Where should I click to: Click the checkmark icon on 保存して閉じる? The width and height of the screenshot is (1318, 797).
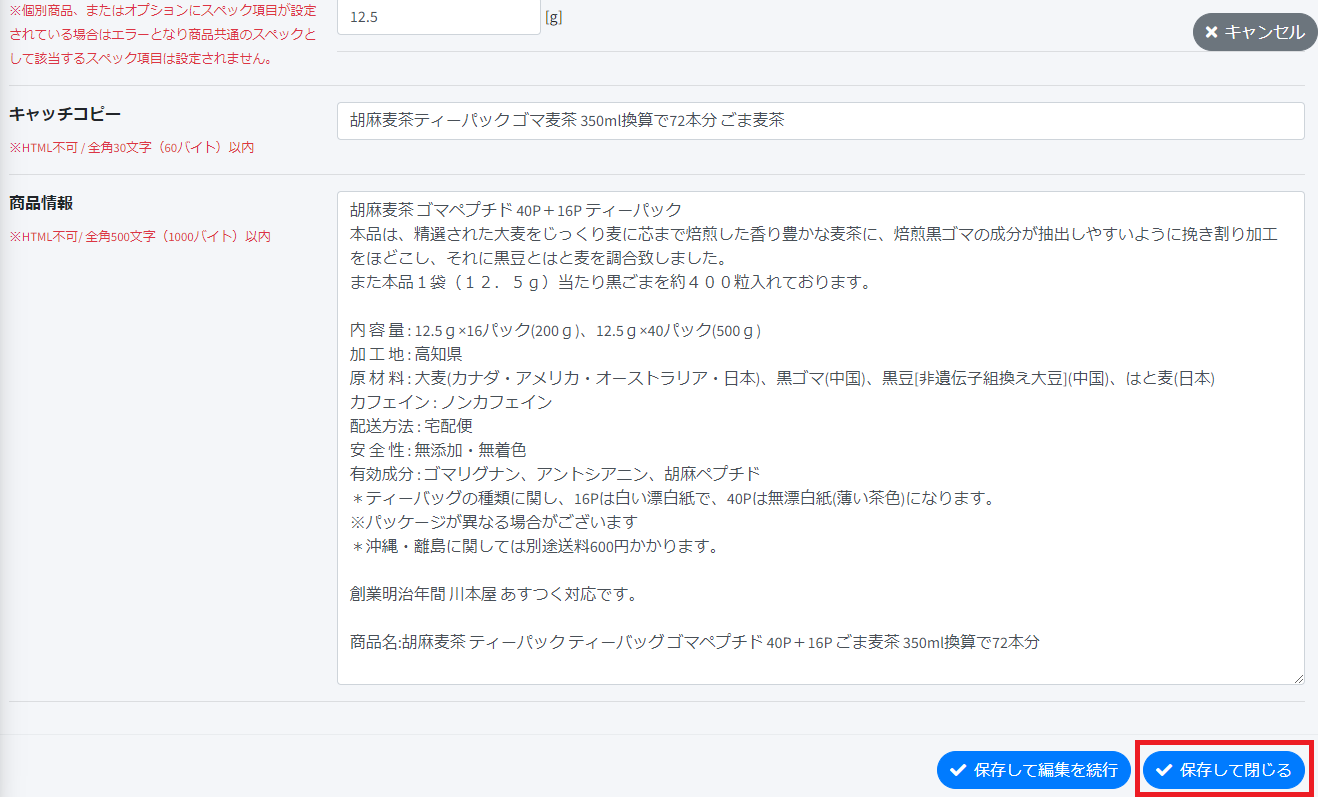point(1164,770)
